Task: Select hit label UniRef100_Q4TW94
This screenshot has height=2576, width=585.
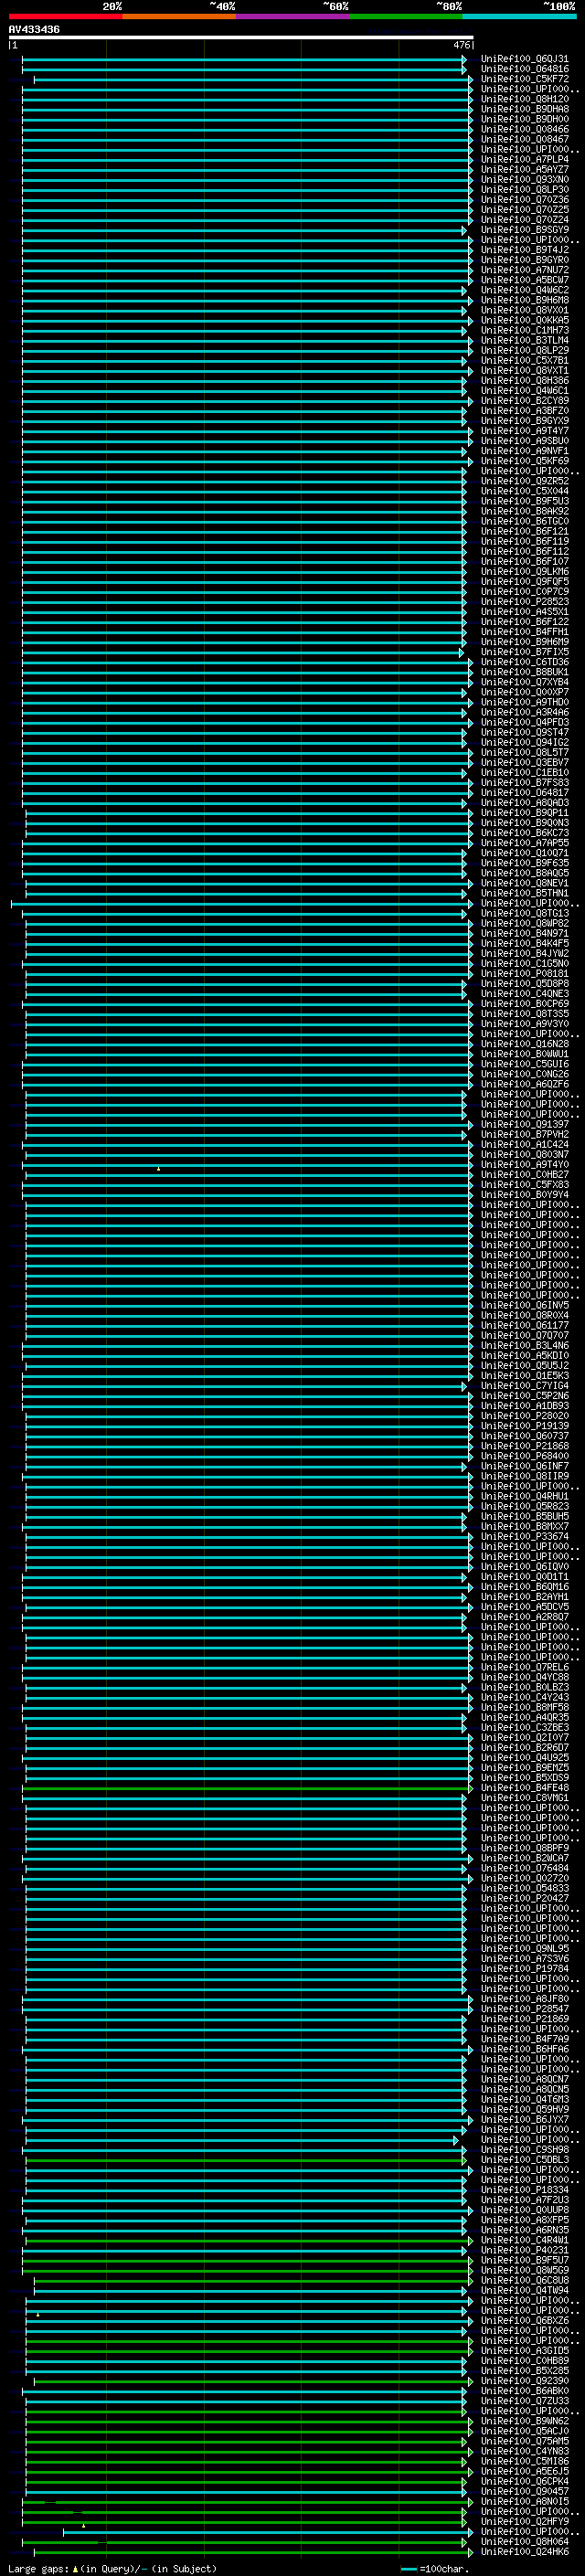Action: 525,2290
